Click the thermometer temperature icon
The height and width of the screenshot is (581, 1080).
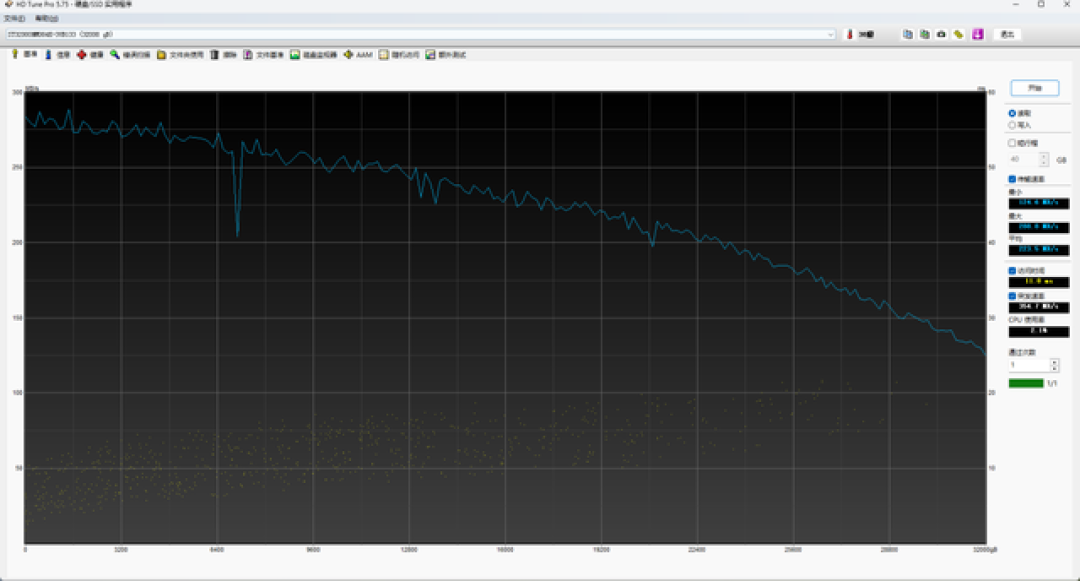(x=849, y=34)
